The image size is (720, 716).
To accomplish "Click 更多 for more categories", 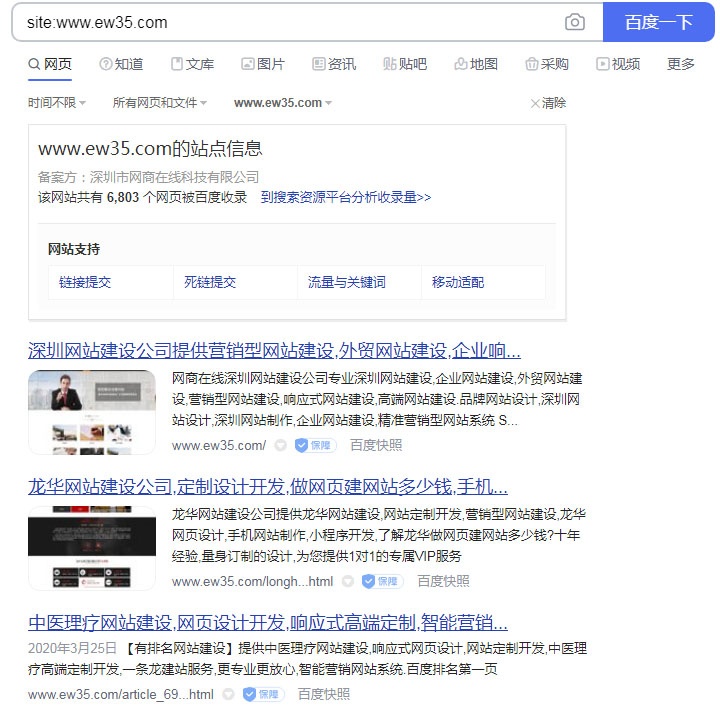I will tap(681, 64).
